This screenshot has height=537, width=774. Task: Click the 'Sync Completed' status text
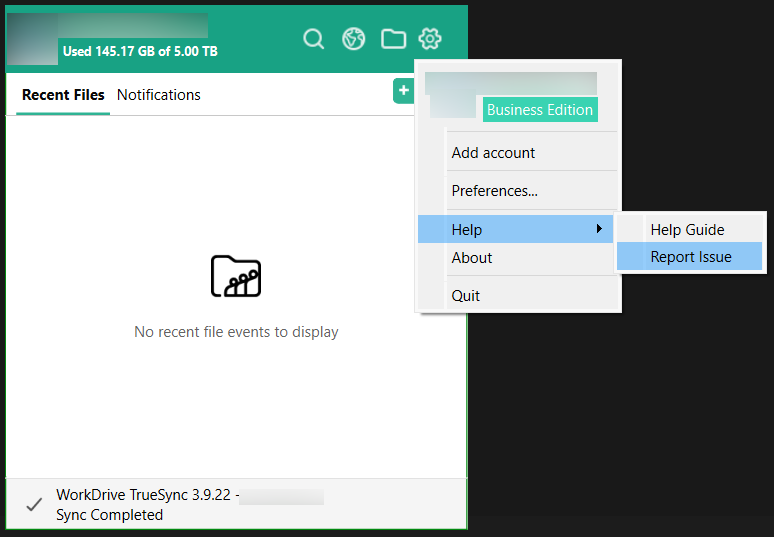[x=110, y=515]
